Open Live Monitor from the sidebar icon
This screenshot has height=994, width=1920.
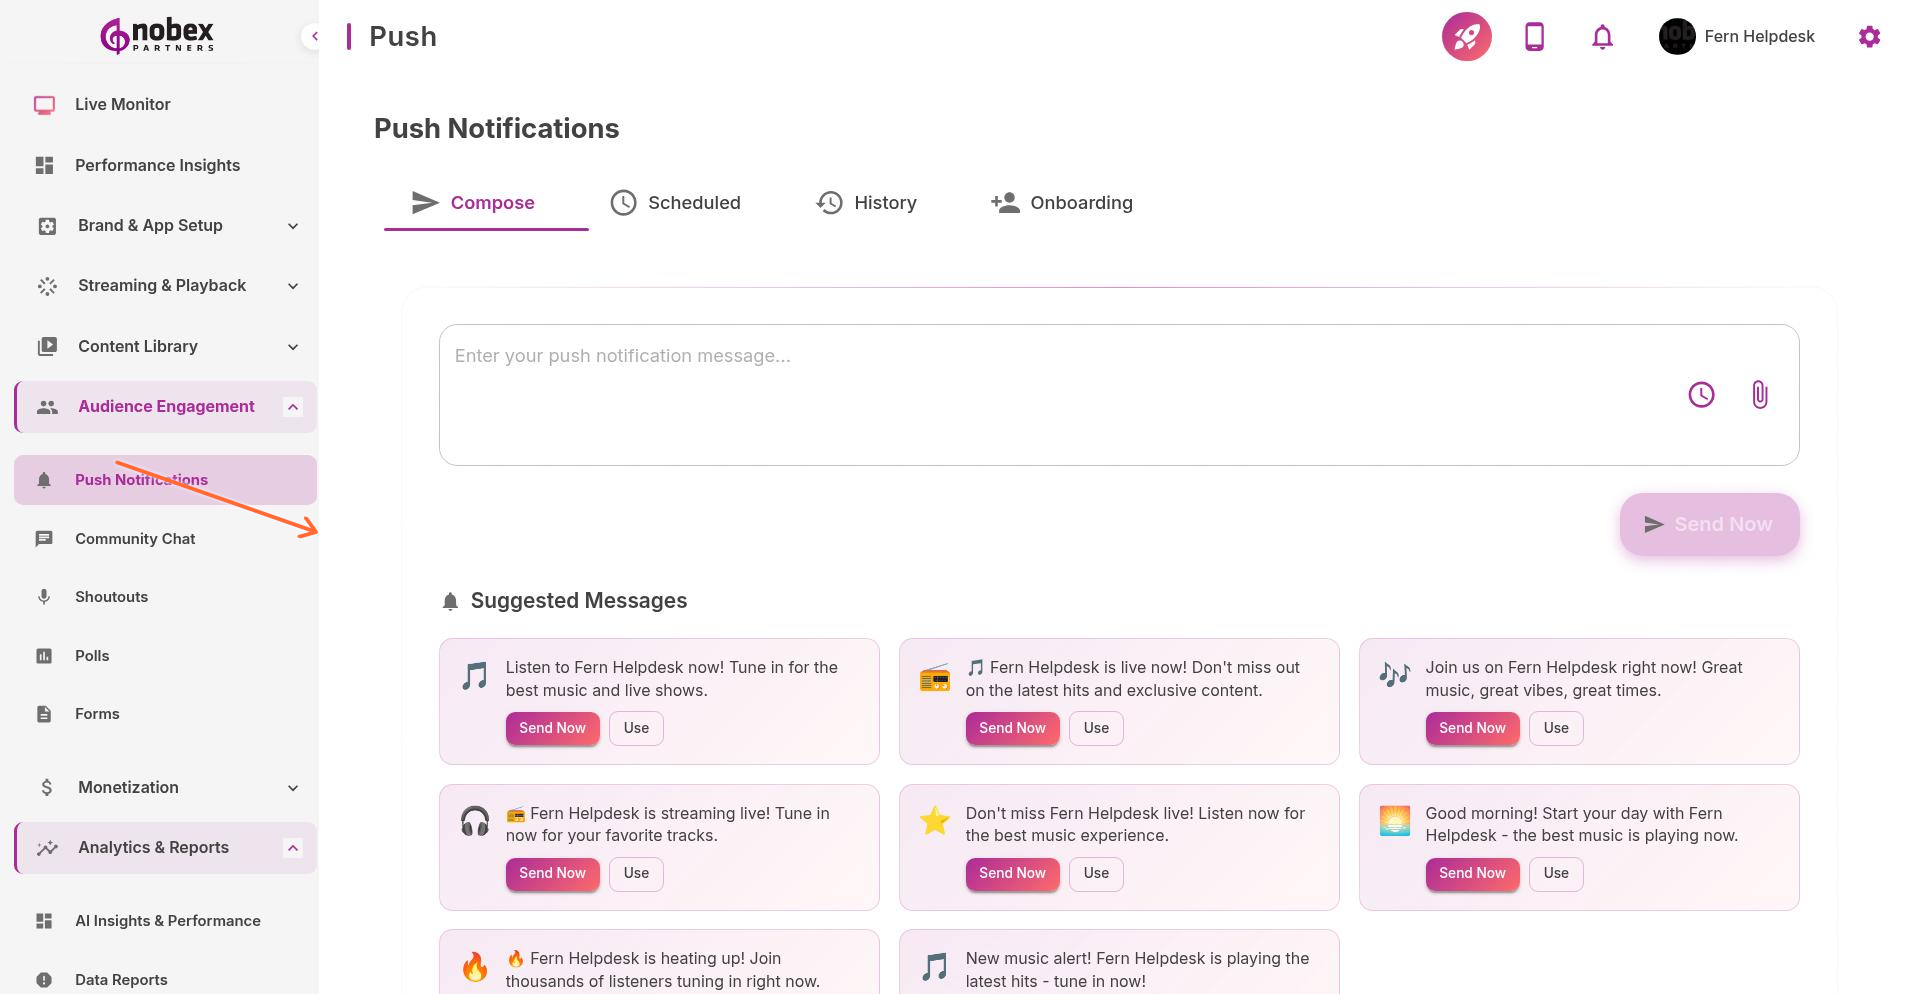click(x=44, y=104)
